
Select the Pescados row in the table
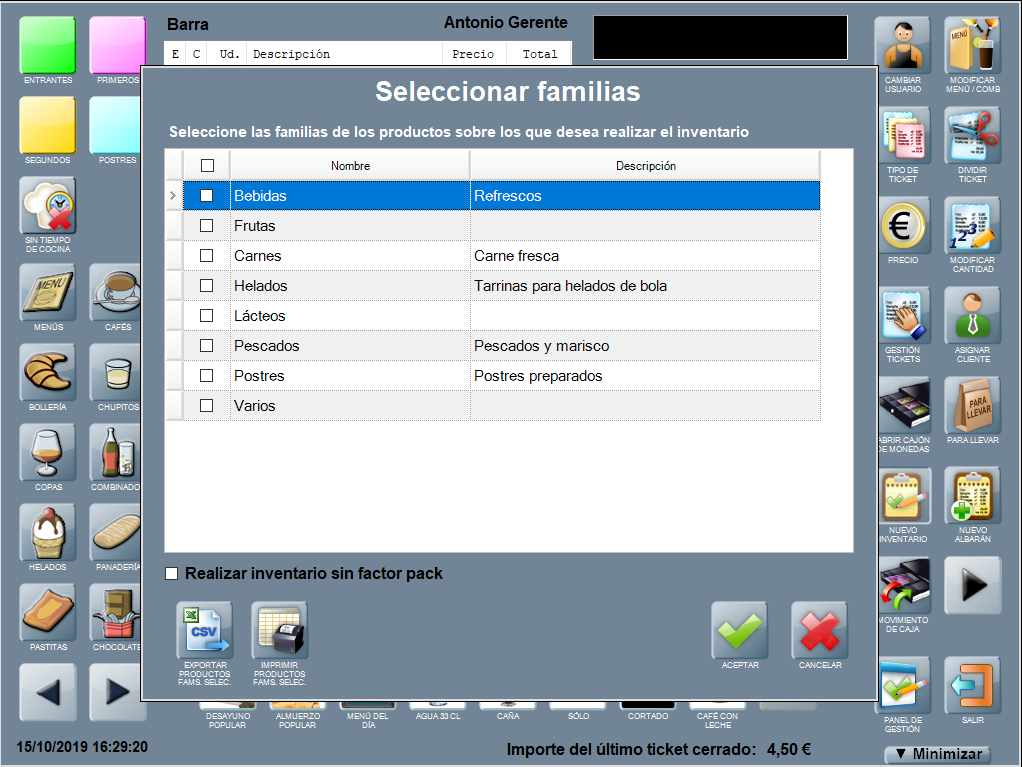tap(350, 346)
